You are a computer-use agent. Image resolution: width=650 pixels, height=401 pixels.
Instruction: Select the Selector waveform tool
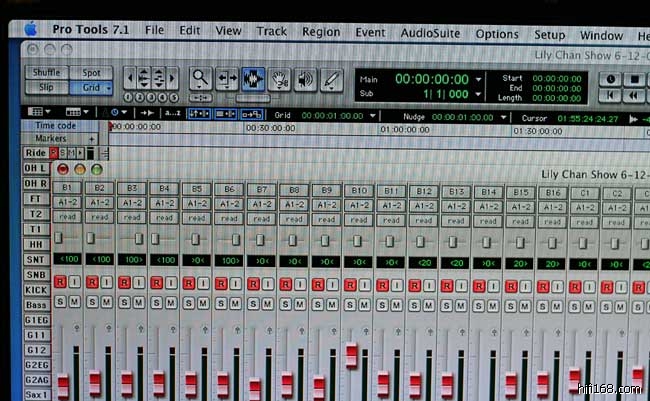(x=253, y=79)
